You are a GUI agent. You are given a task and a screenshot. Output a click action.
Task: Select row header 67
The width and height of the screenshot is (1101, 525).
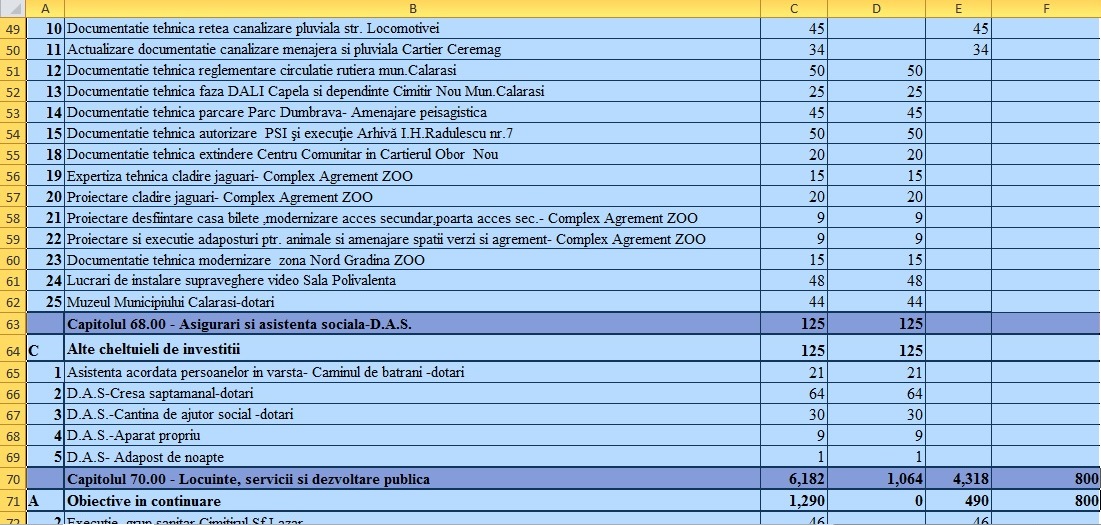coord(13,415)
